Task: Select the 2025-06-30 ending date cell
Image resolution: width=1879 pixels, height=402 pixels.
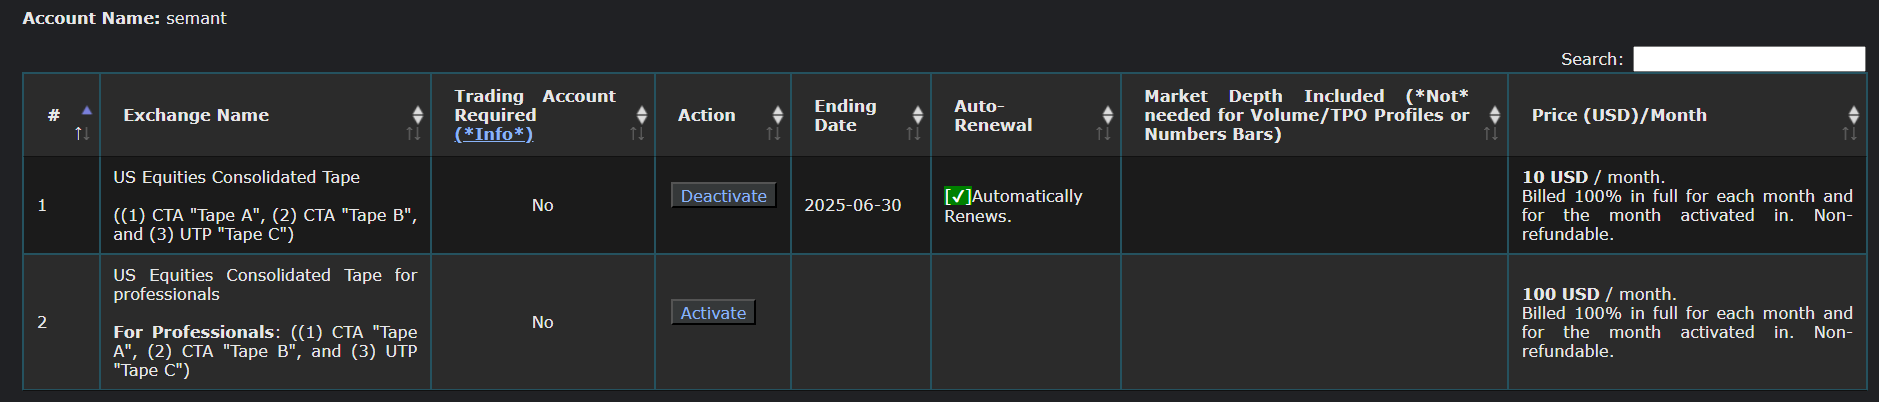Action: [x=852, y=205]
